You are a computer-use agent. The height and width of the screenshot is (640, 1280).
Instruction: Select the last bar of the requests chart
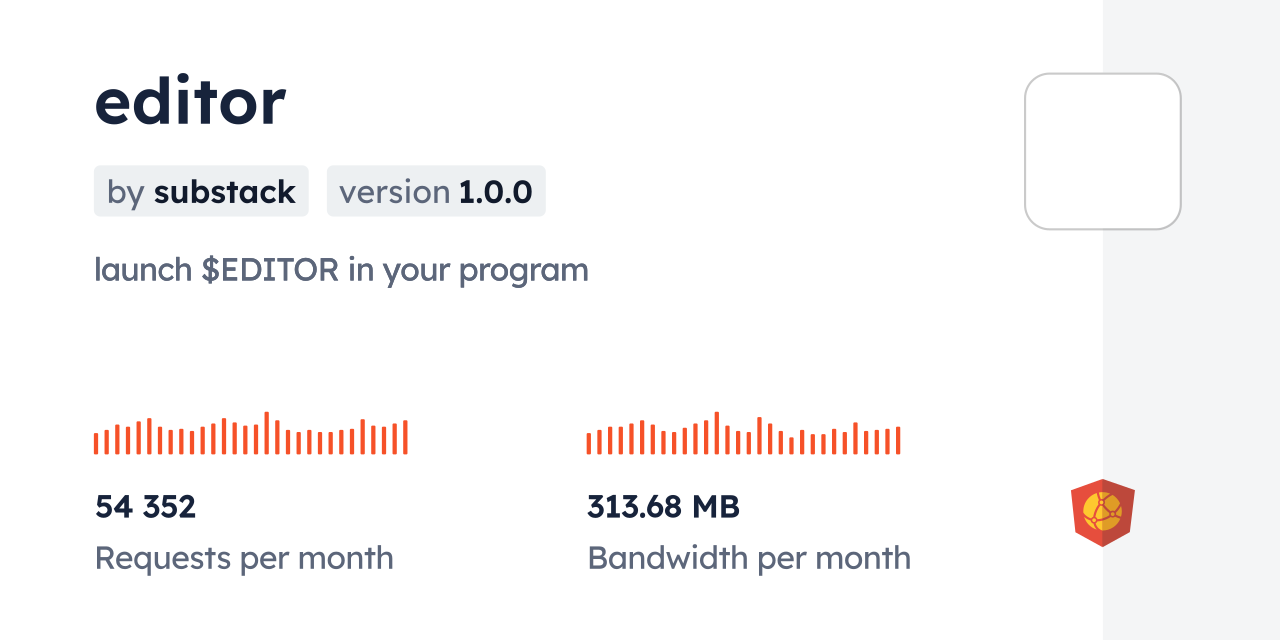[x=405, y=437]
